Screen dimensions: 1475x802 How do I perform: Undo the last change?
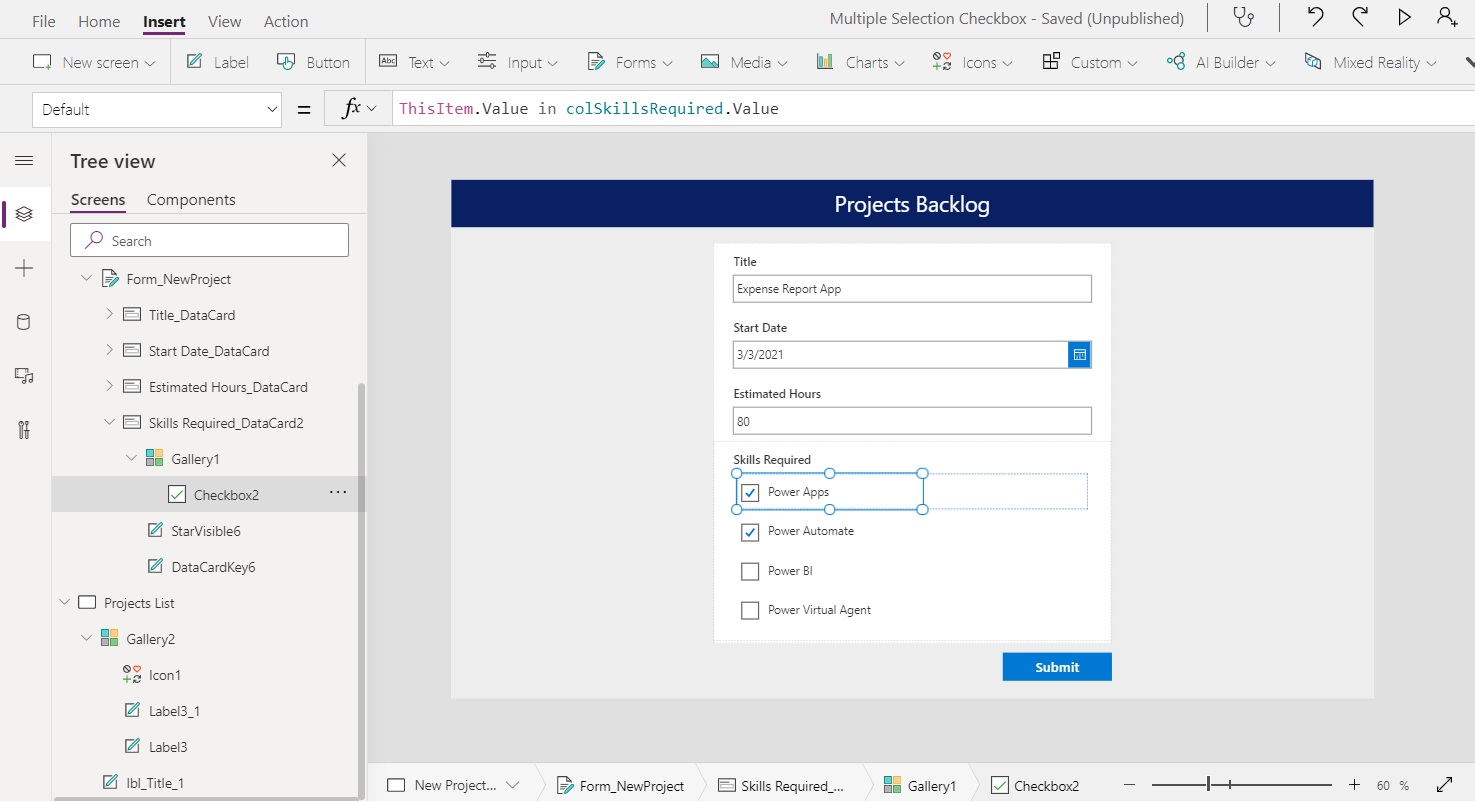[x=1315, y=17]
